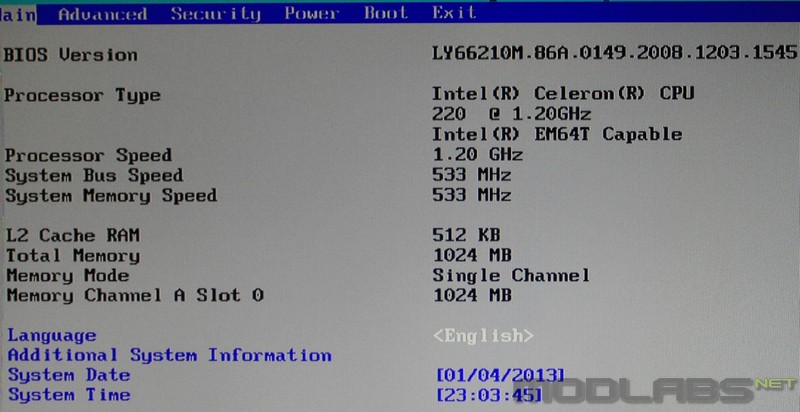Click Memory Channel A Slot 0 label
The height and width of the screenshot is (412, 800).
(135, 295)
